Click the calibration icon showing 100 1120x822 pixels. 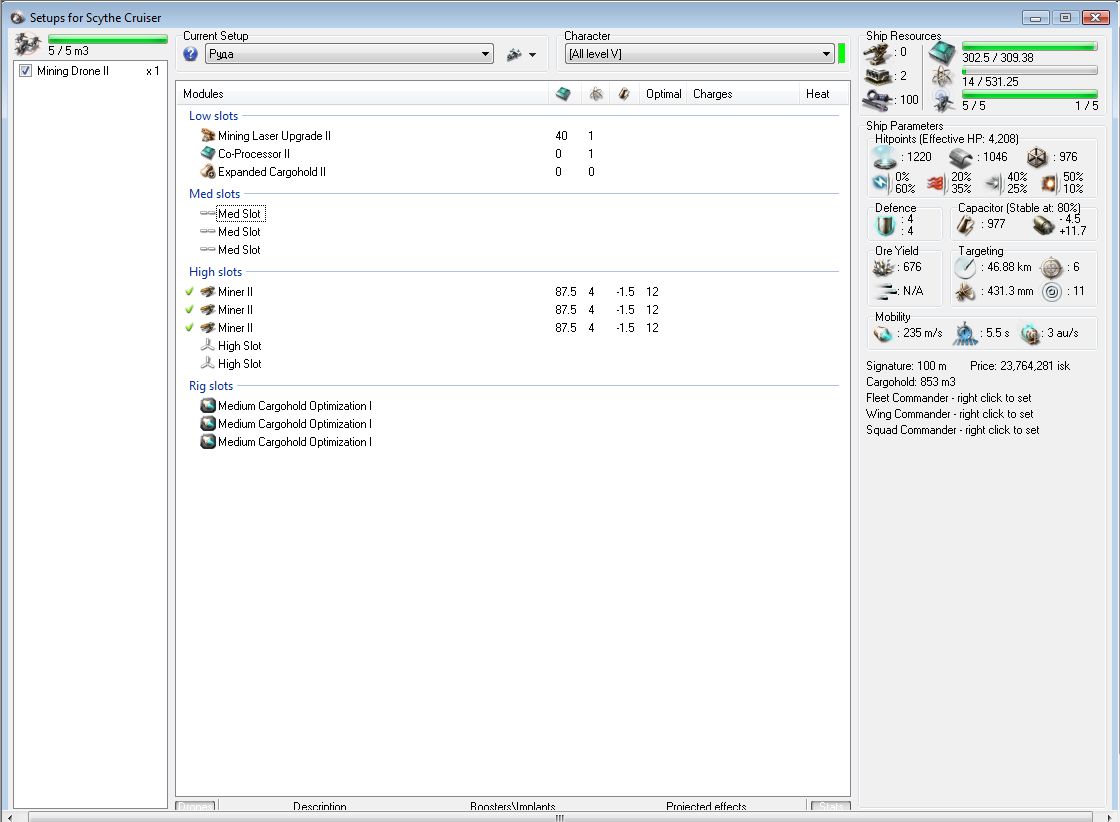tap(877, 100)
